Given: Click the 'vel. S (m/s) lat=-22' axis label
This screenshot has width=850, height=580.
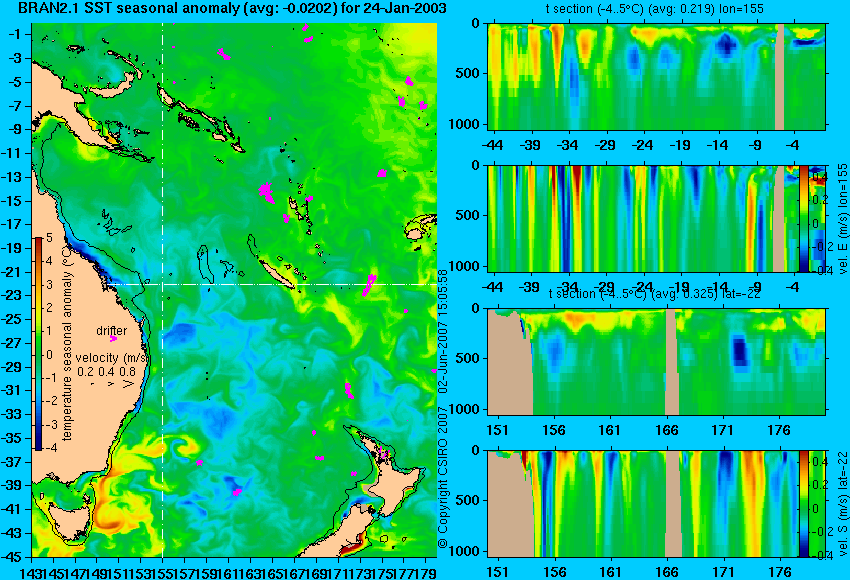Looking at the screenshot, I should coord(842,504).
